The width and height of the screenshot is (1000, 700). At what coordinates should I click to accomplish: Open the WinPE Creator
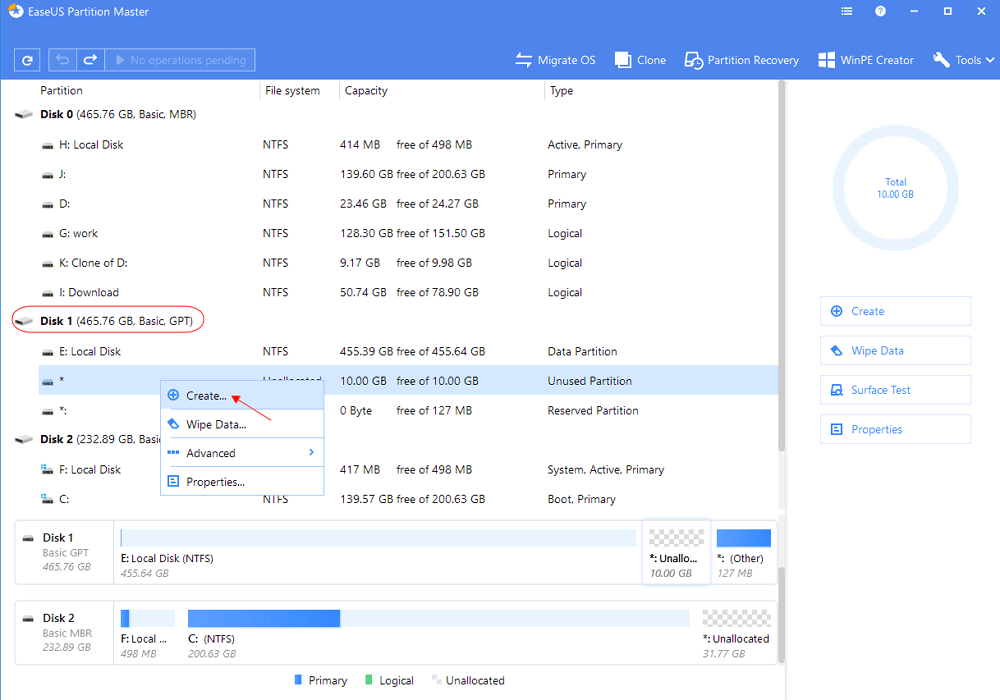tap(865, 60)
